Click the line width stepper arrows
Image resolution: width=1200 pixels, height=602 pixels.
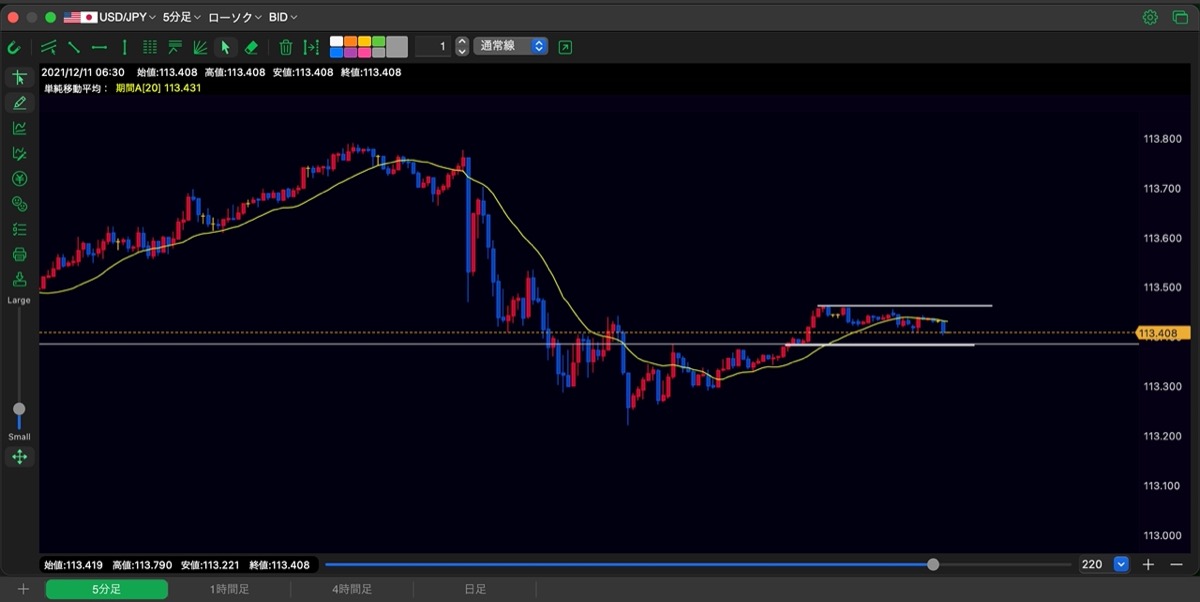(x=461, y=46)
